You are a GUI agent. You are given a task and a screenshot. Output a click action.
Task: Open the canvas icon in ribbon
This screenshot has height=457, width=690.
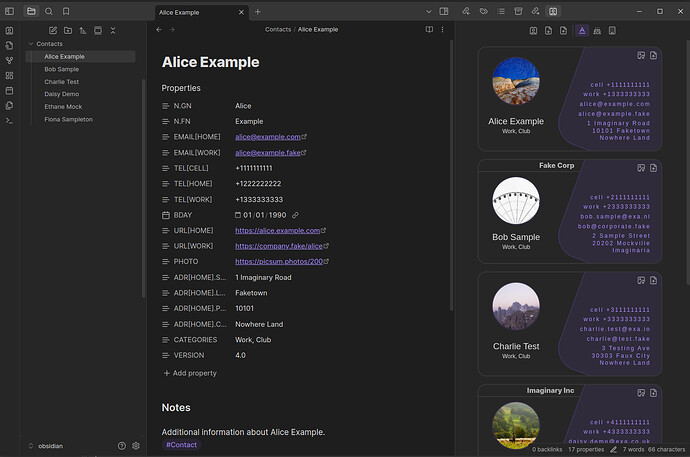pos(9,76)
